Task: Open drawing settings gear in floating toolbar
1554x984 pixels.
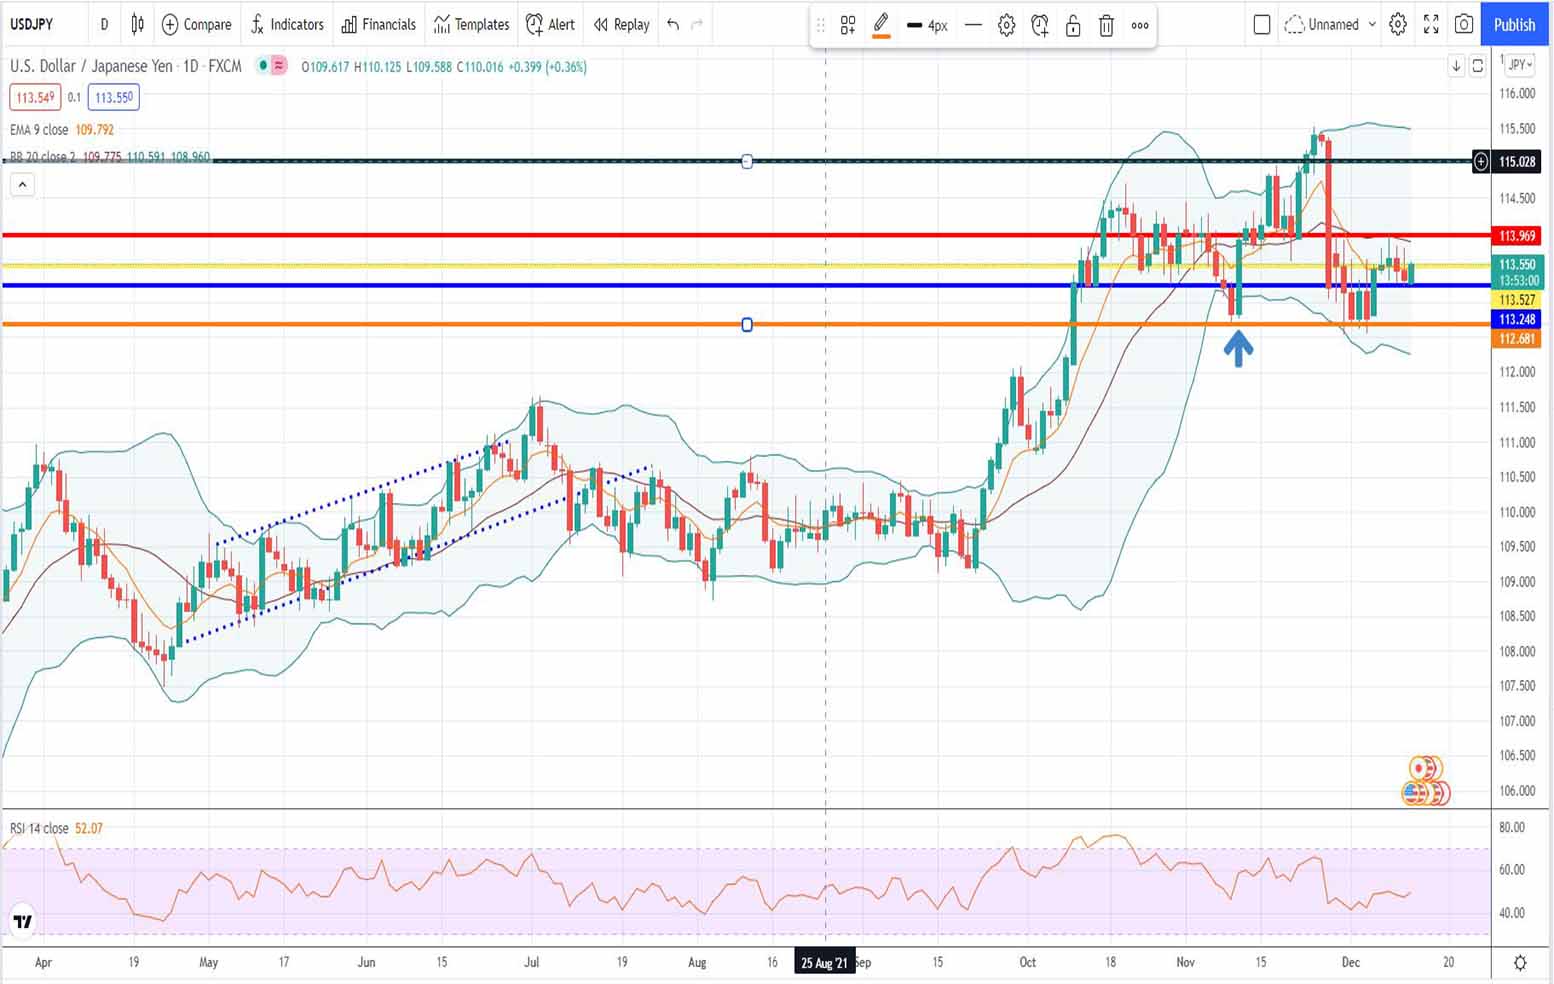Action: click(1007, 25)
